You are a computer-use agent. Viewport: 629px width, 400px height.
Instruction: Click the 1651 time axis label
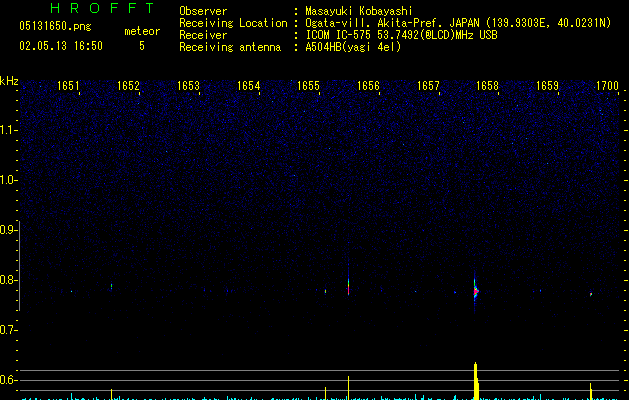(x=68, y=86)
